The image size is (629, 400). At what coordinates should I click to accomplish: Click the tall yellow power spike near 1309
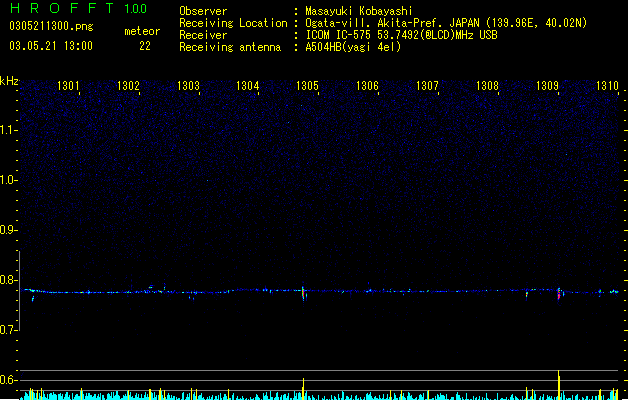pos(558,385)
